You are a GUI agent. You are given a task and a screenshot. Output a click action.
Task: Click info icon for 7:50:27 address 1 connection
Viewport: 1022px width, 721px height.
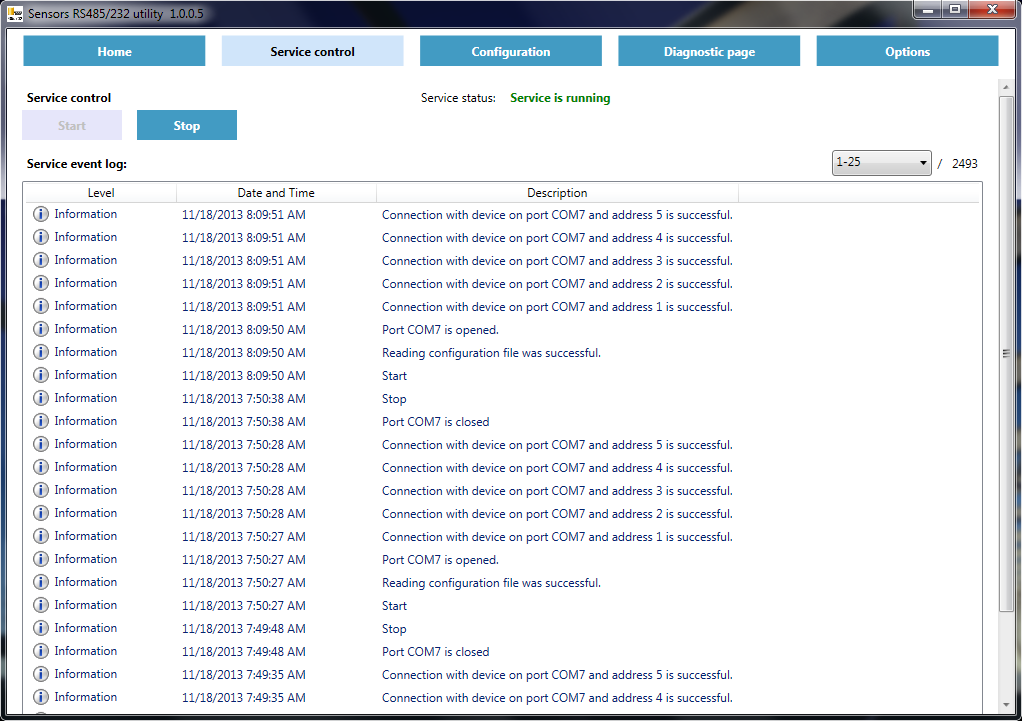[x=40, y=536]
